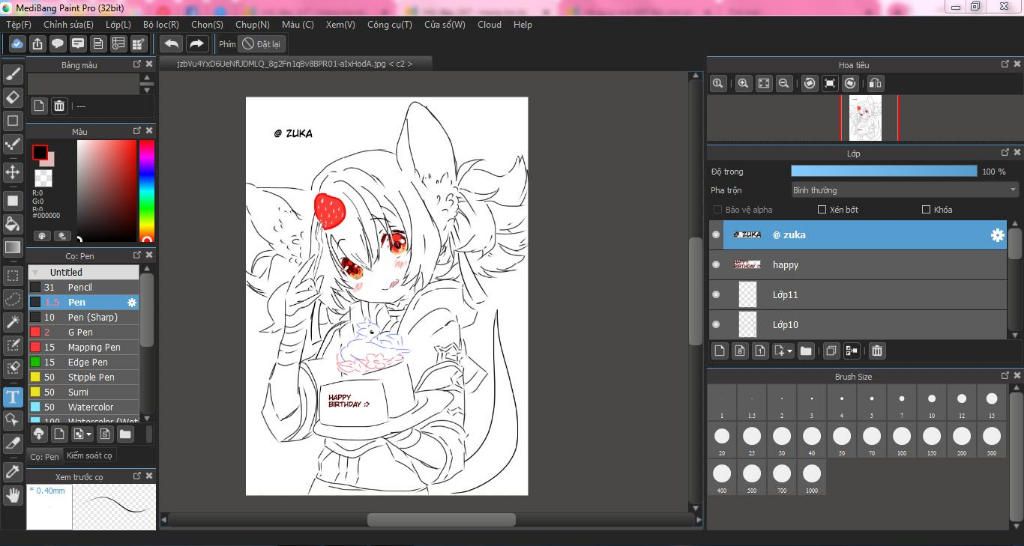Select the document tab ending c2
1024x546 pixels.
click(x=295, y=64)
